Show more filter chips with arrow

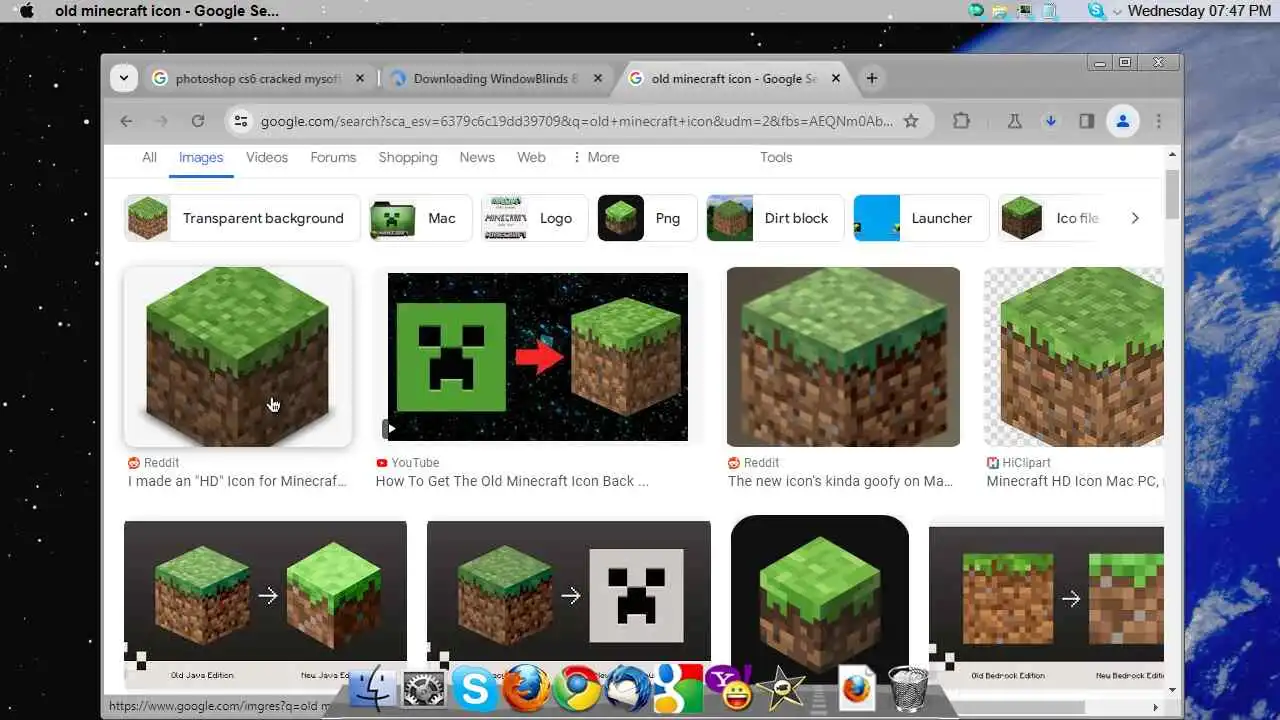(x=1135, y=218)
